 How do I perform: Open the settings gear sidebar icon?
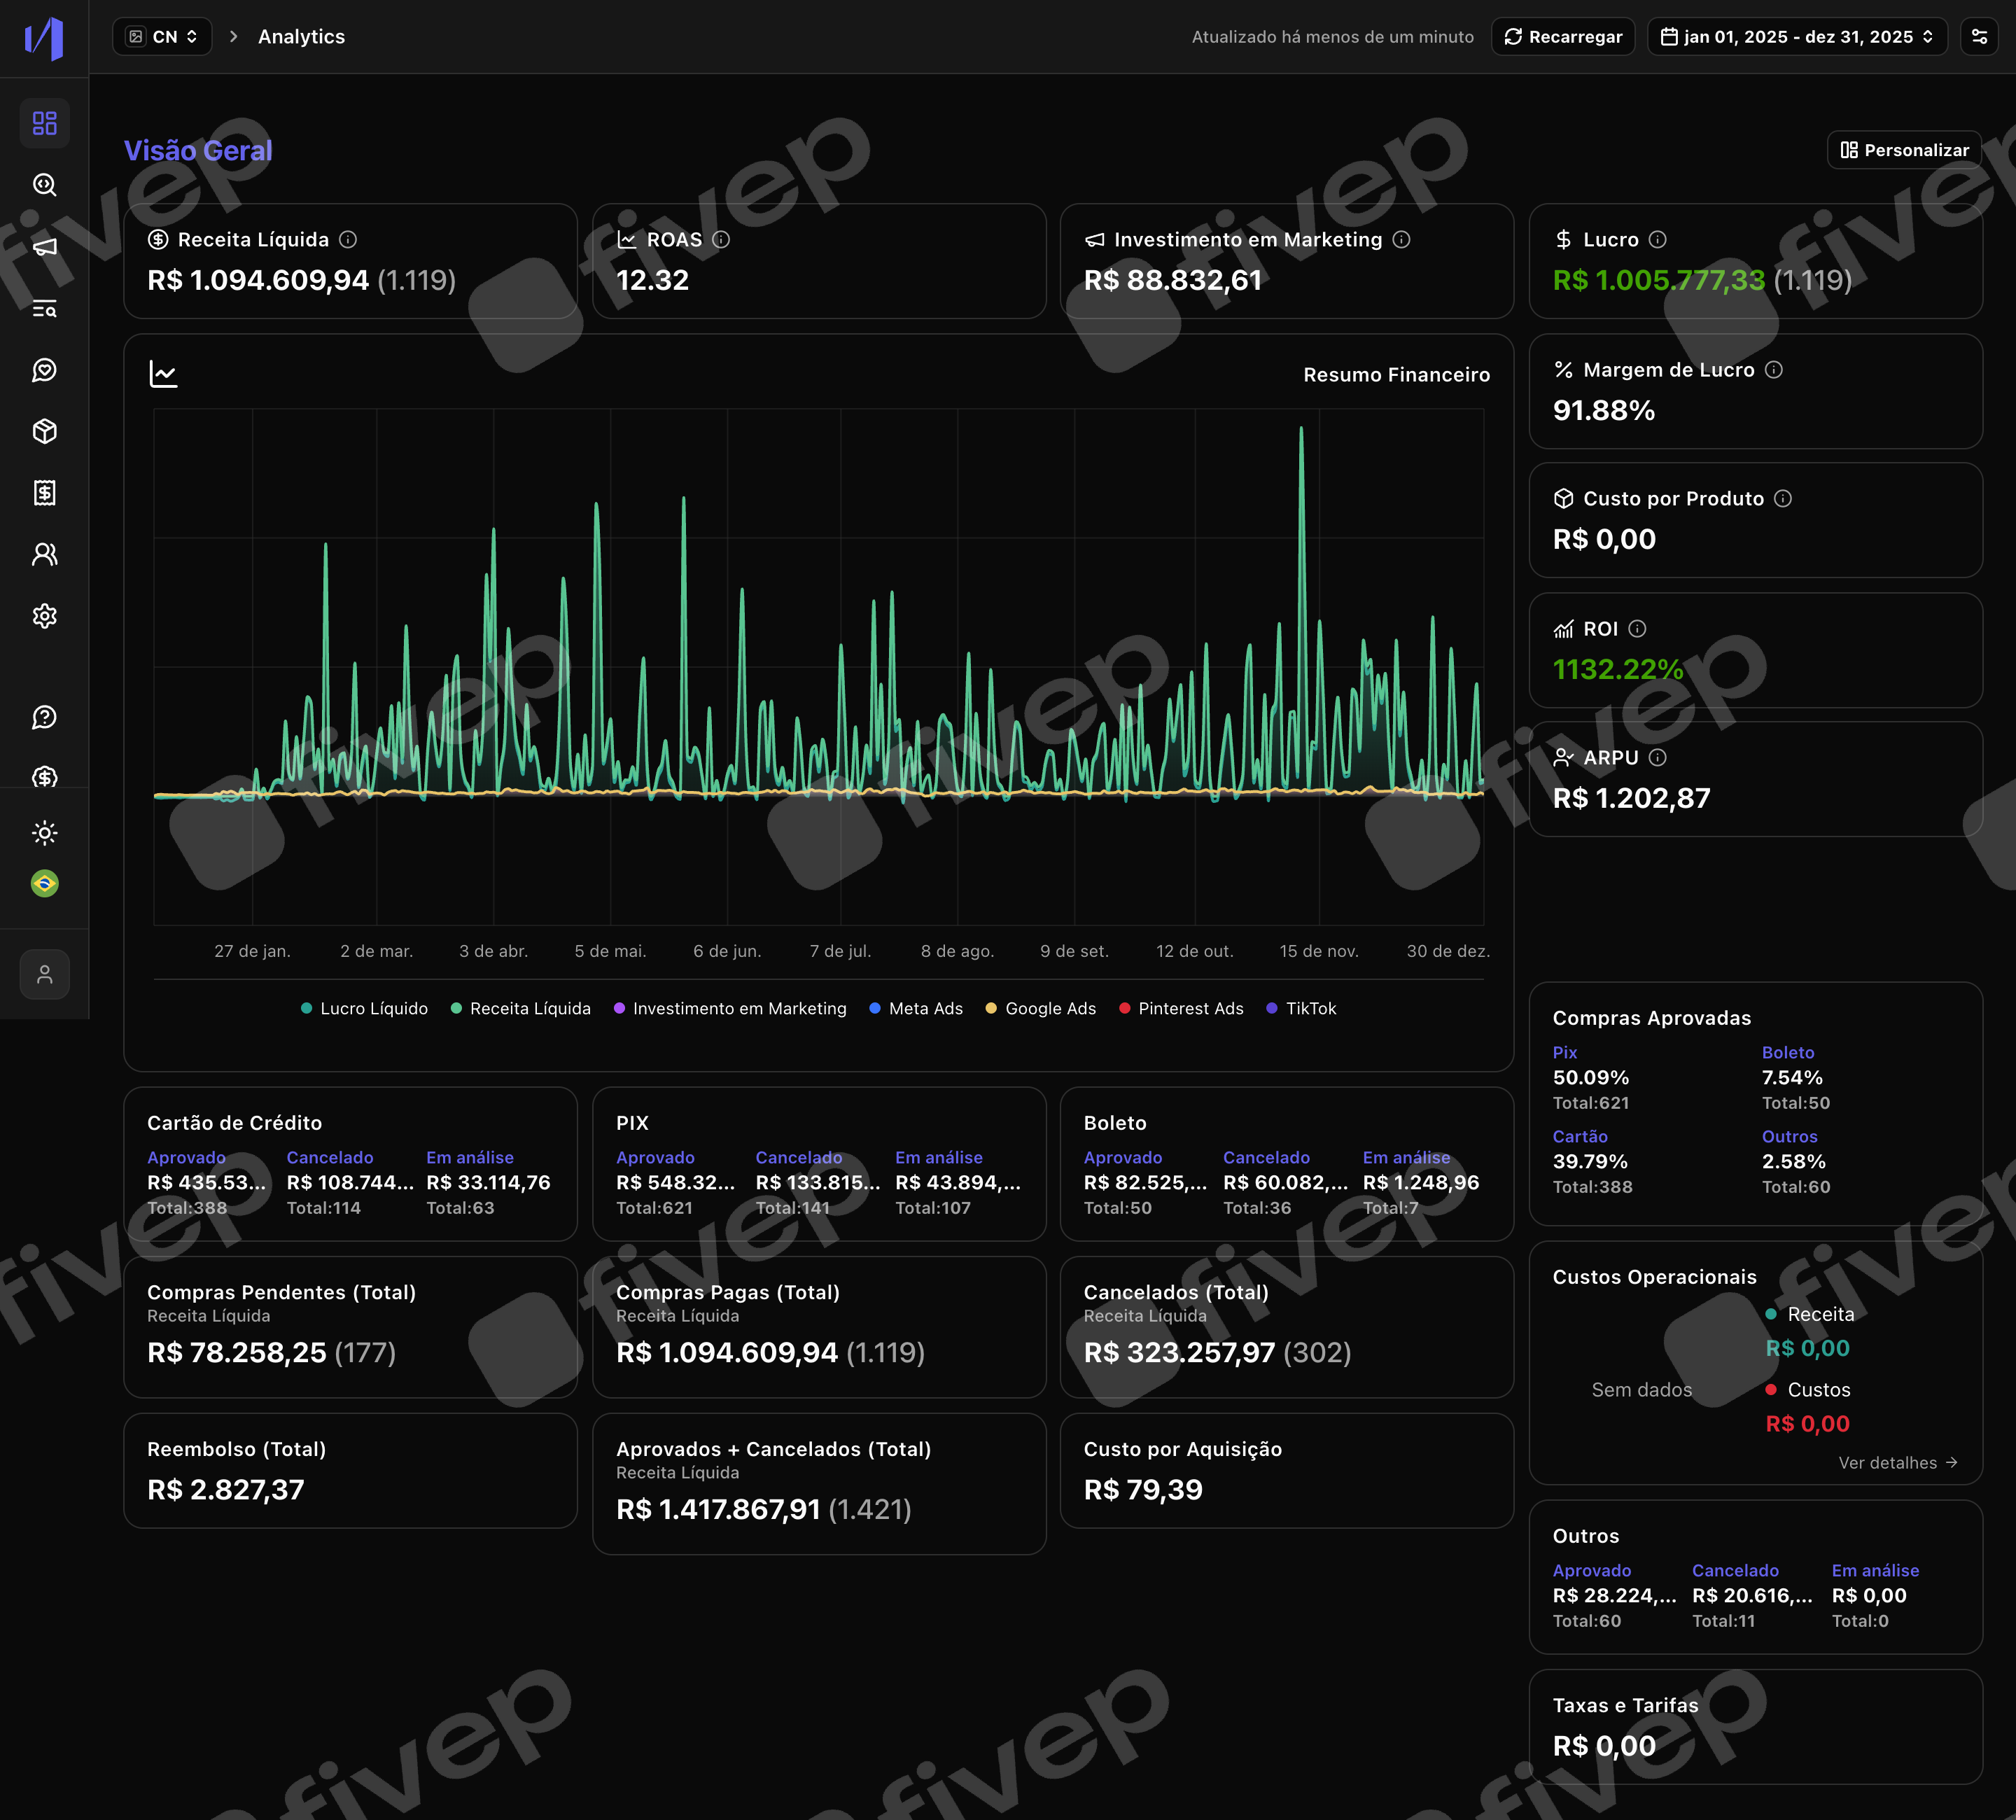click(45, 616)
